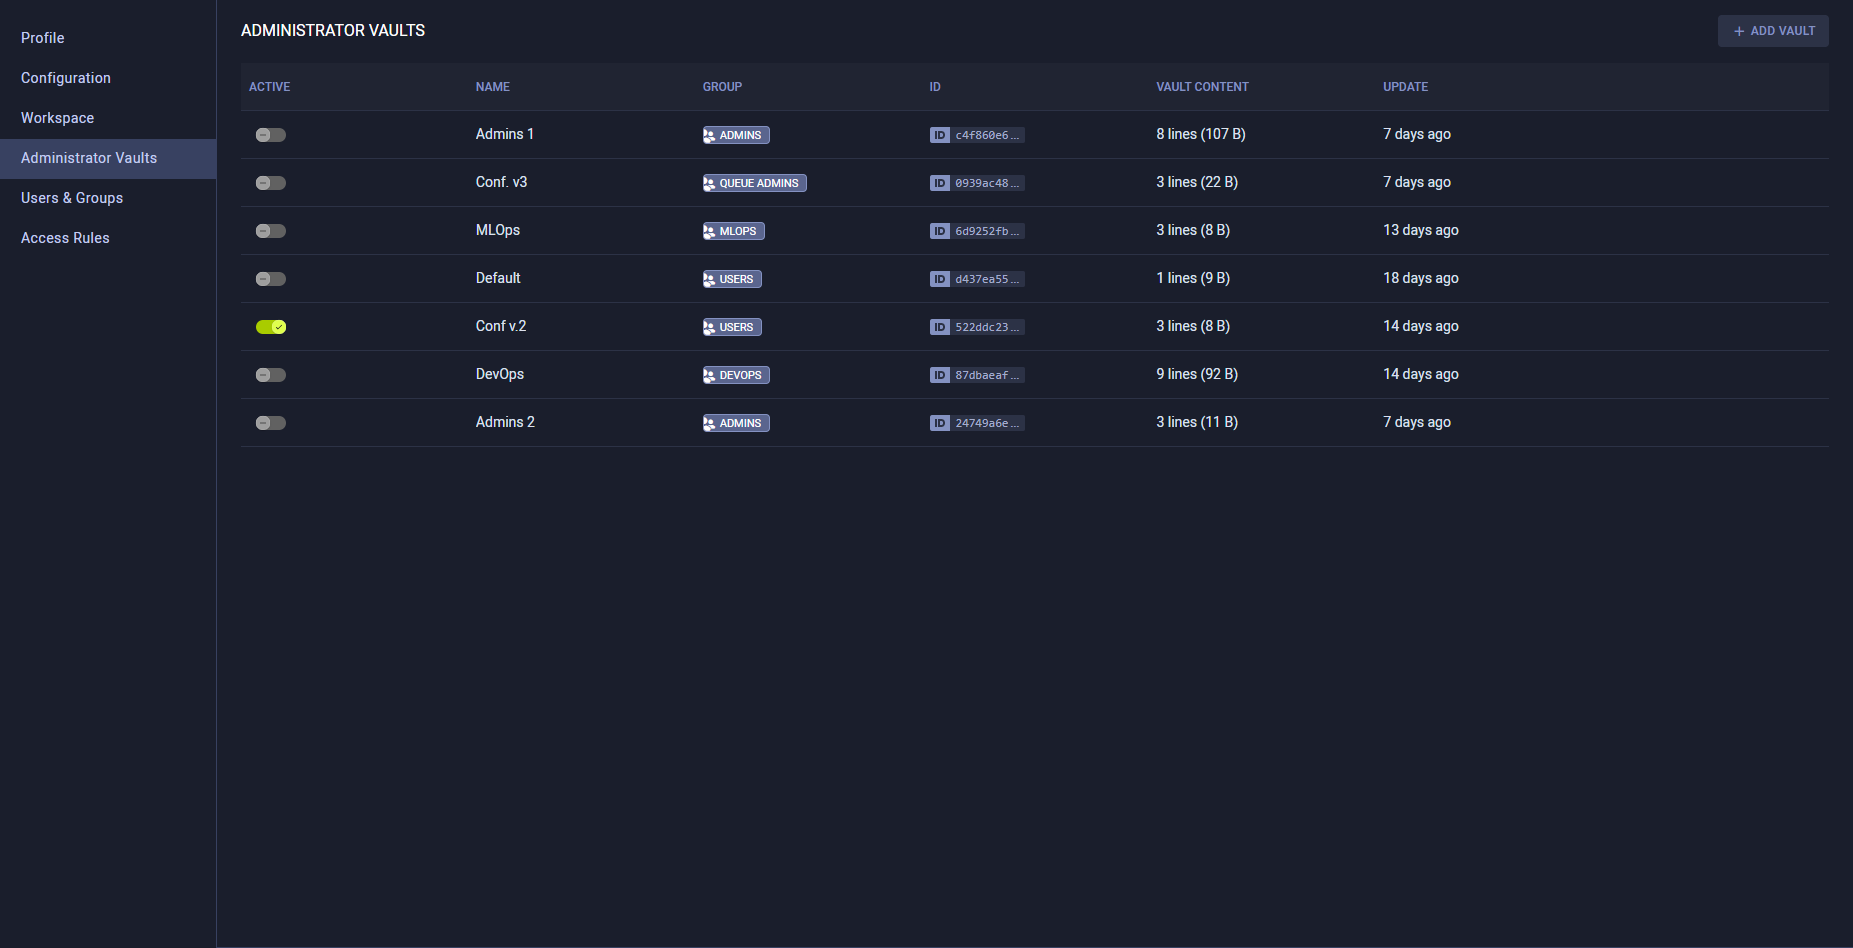The image size is (1853, 948).
Task: Toggle the Admins 2 vault on
Action: (270, 423)
